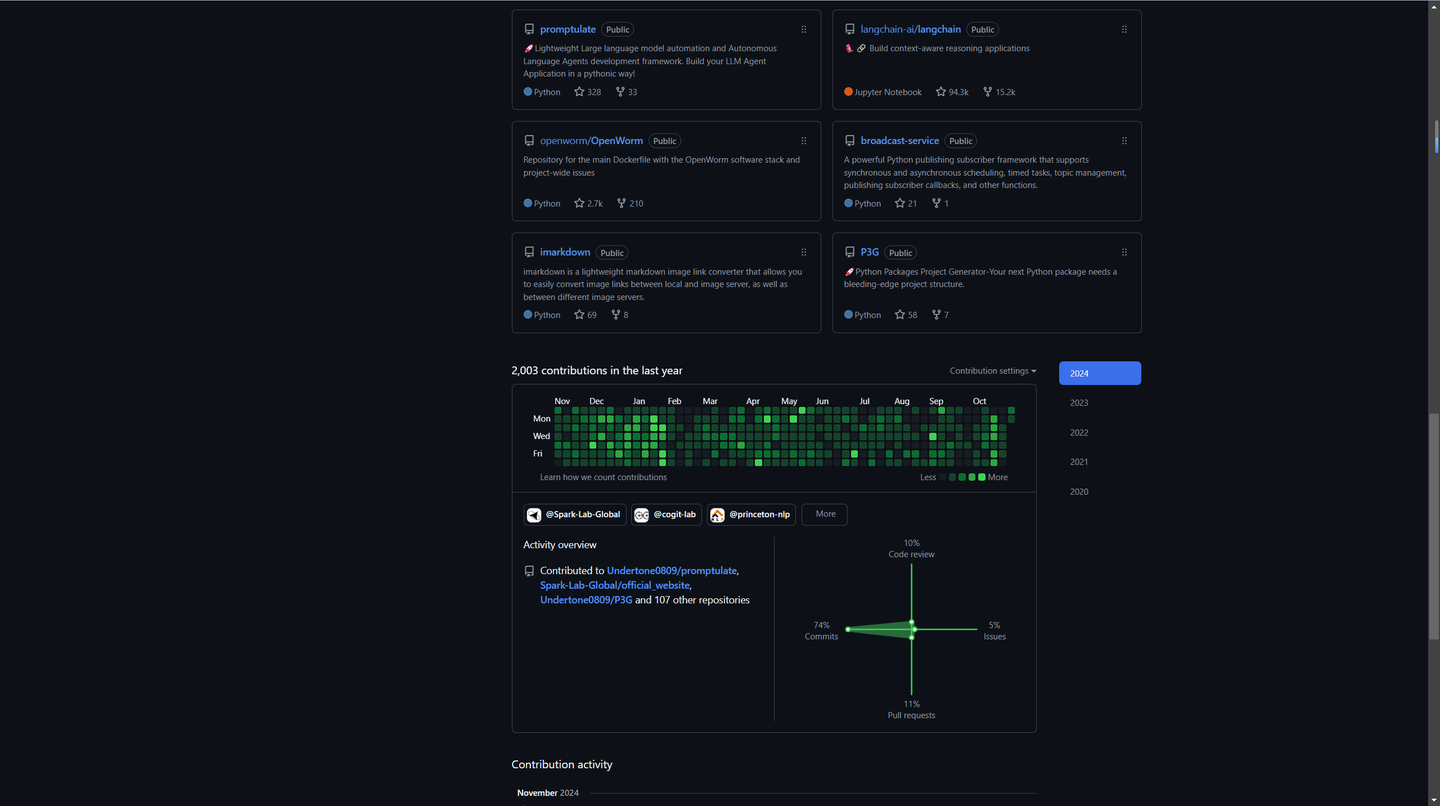Click the darkest green square in the contribution legend
Viewport: 1440px width, 806px height.
coord(982,477)
